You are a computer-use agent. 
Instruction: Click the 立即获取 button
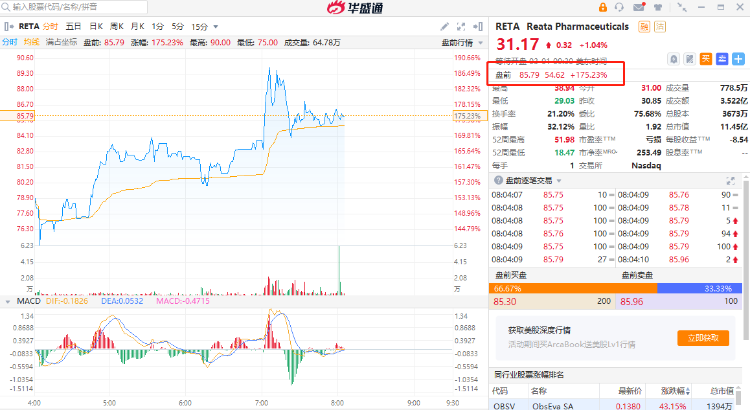pyautogui.click(x=703, y=338)
